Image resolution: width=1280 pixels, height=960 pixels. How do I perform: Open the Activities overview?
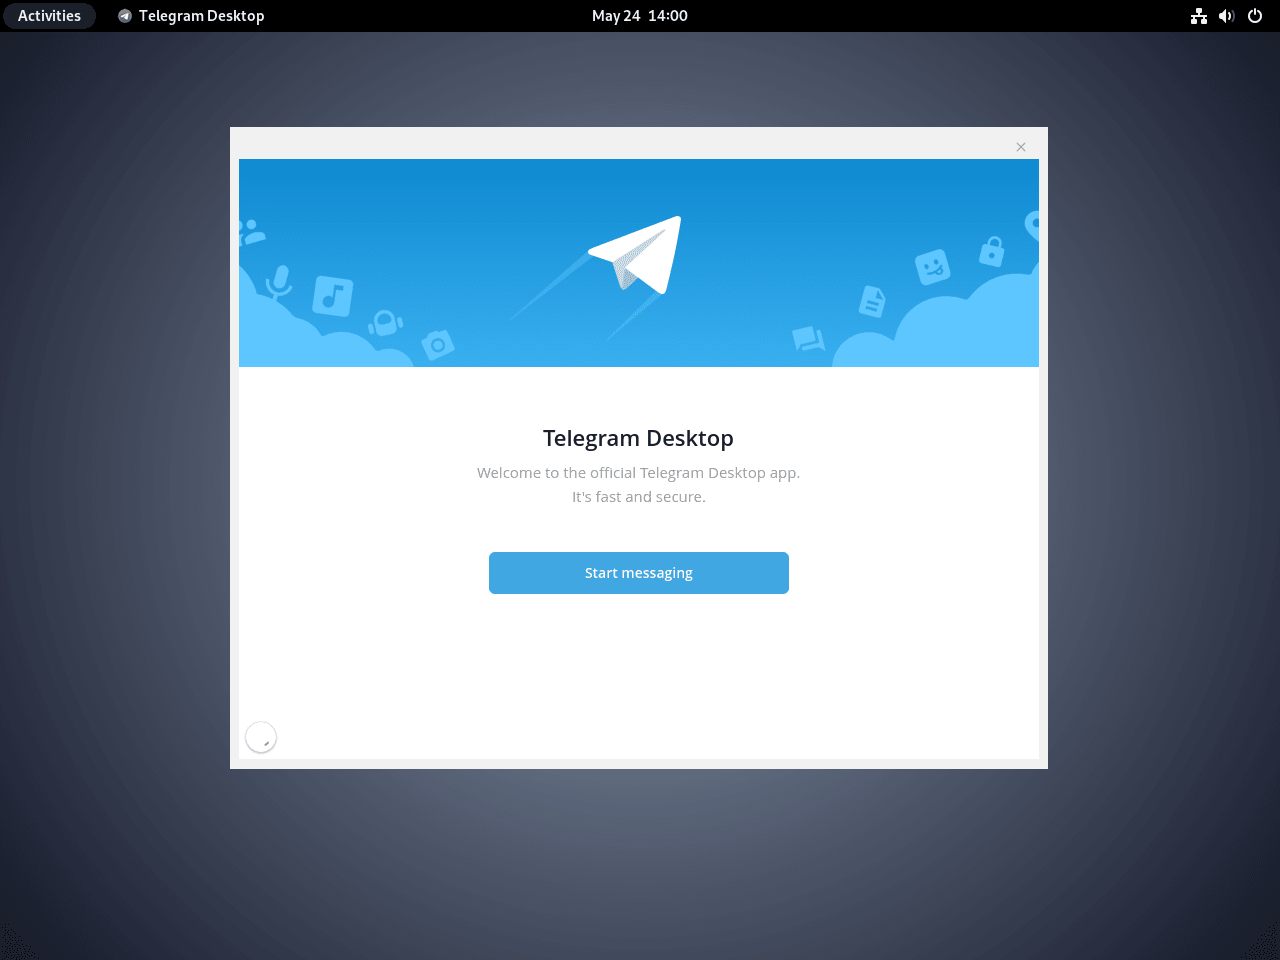[x=49, y=16]
